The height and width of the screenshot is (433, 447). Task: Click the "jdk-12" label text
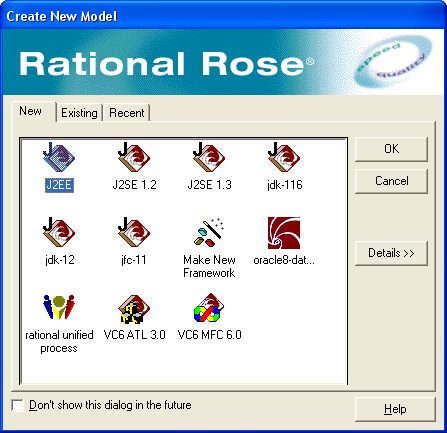[x=60, y=260]
